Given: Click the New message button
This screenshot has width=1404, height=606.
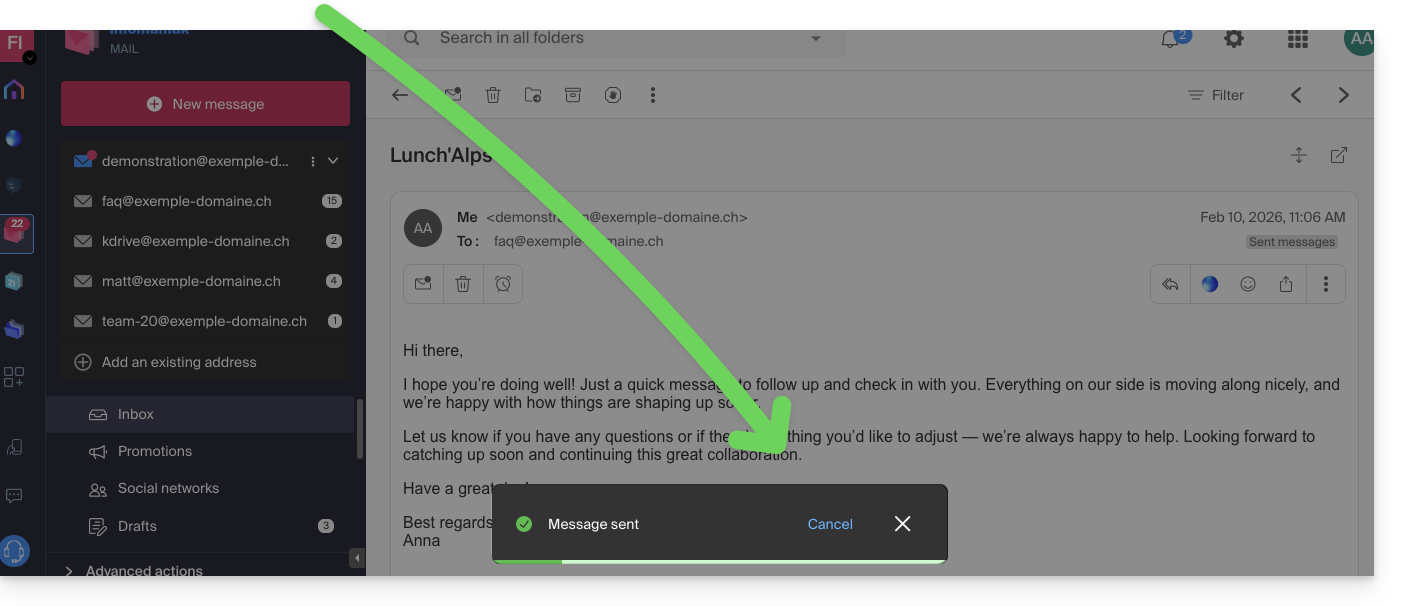Looking at the screenshot, I should [x=206, y=104].
